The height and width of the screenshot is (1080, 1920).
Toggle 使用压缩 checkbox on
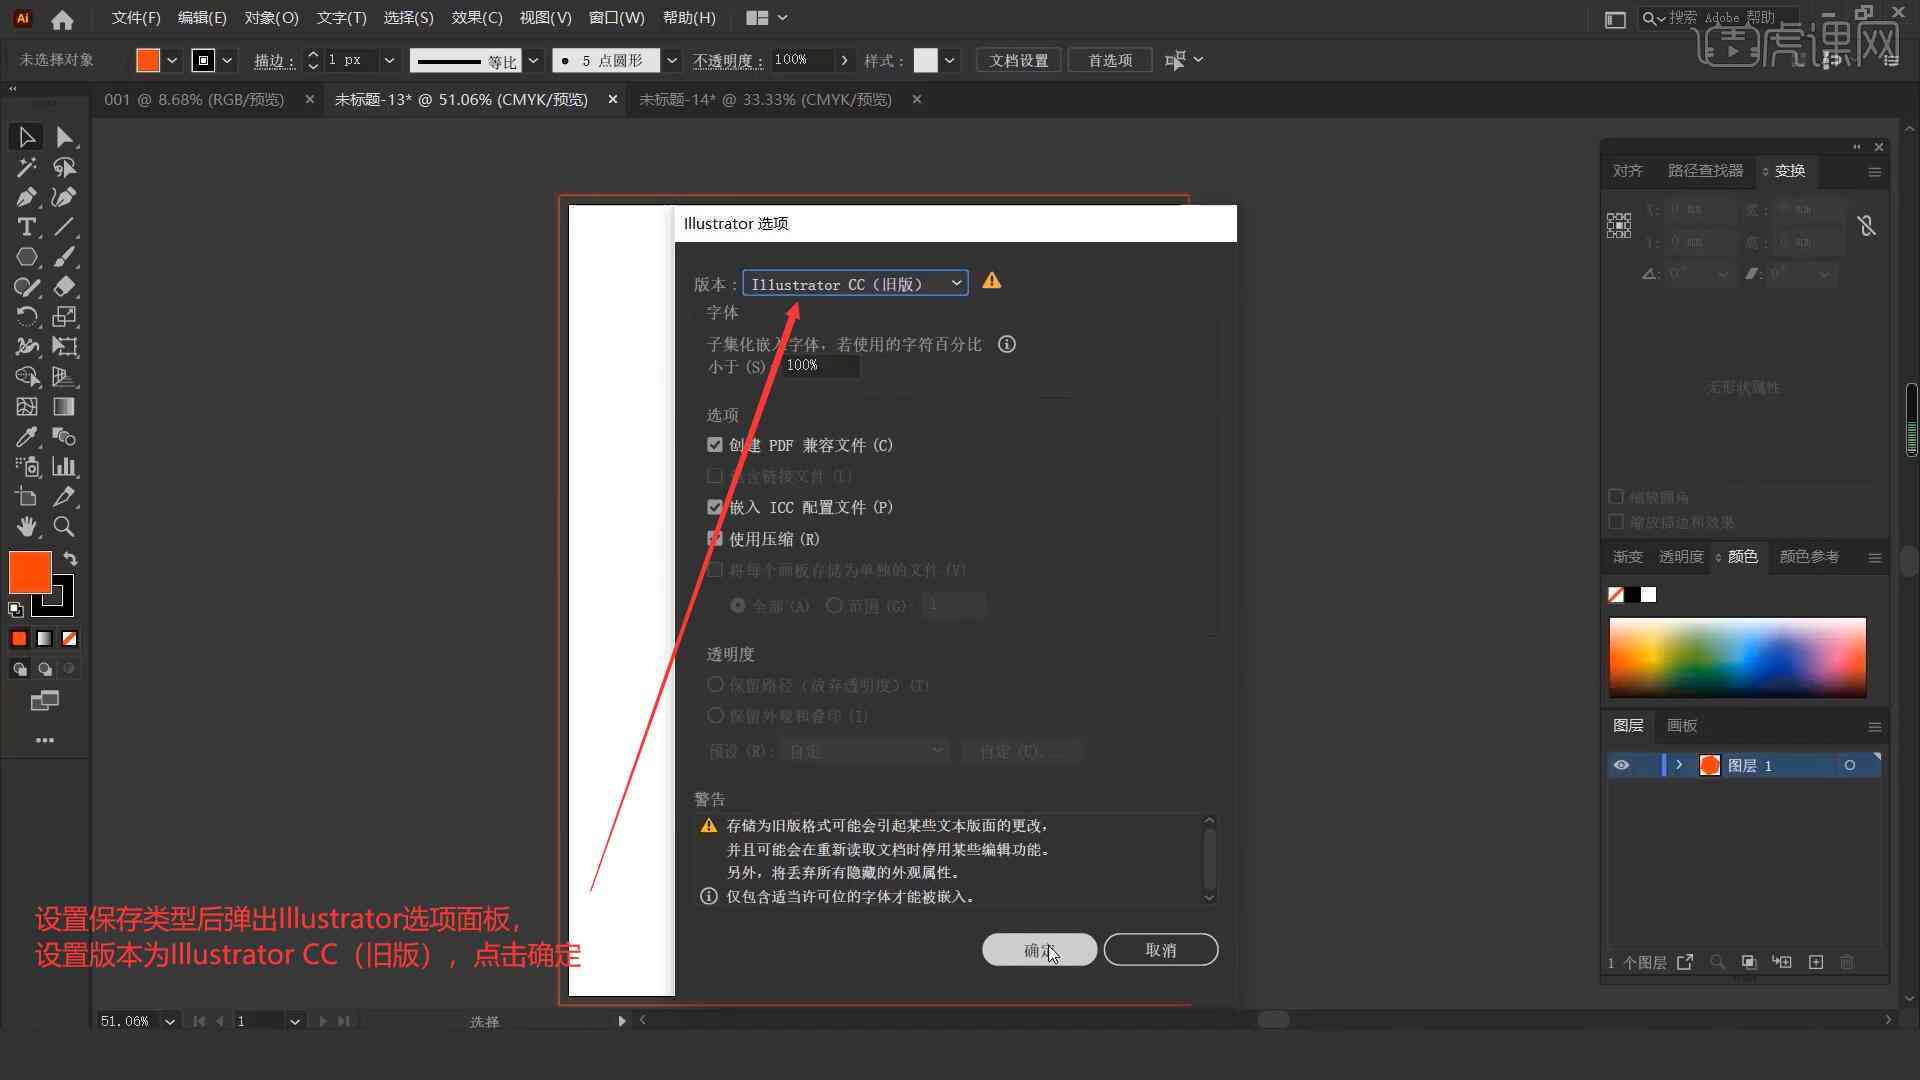pos(713,538)
